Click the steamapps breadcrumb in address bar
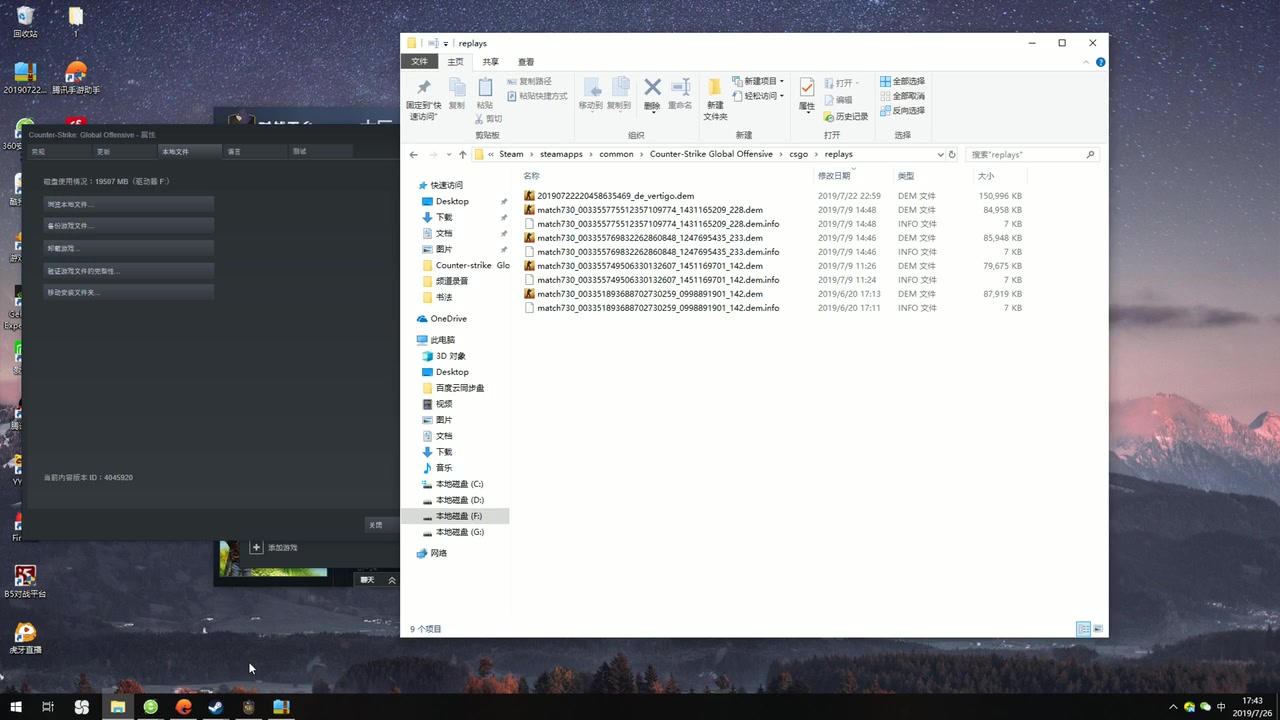This screenshot has width=1280, height=720. point(561,155)
